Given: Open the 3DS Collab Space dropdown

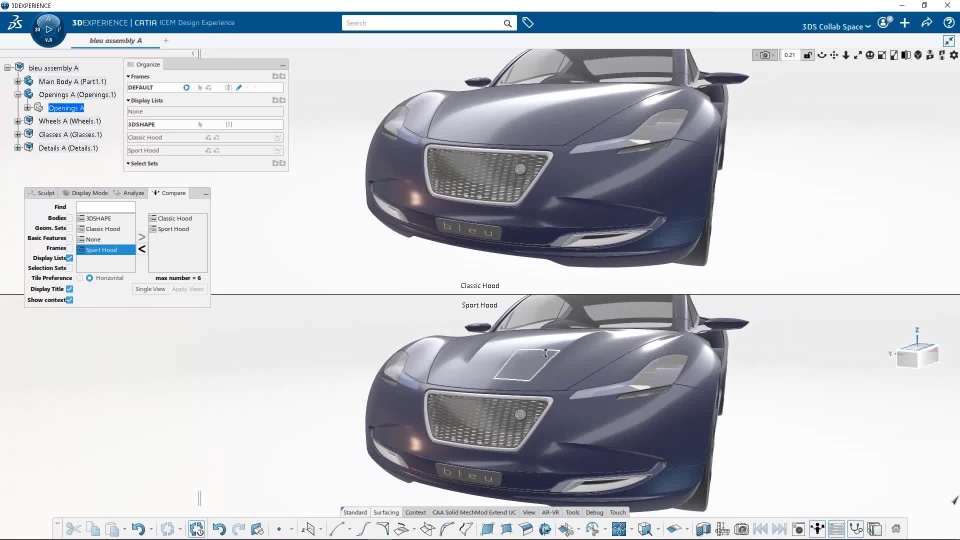Looking at the screenshot, I should (x=836, y=26).
